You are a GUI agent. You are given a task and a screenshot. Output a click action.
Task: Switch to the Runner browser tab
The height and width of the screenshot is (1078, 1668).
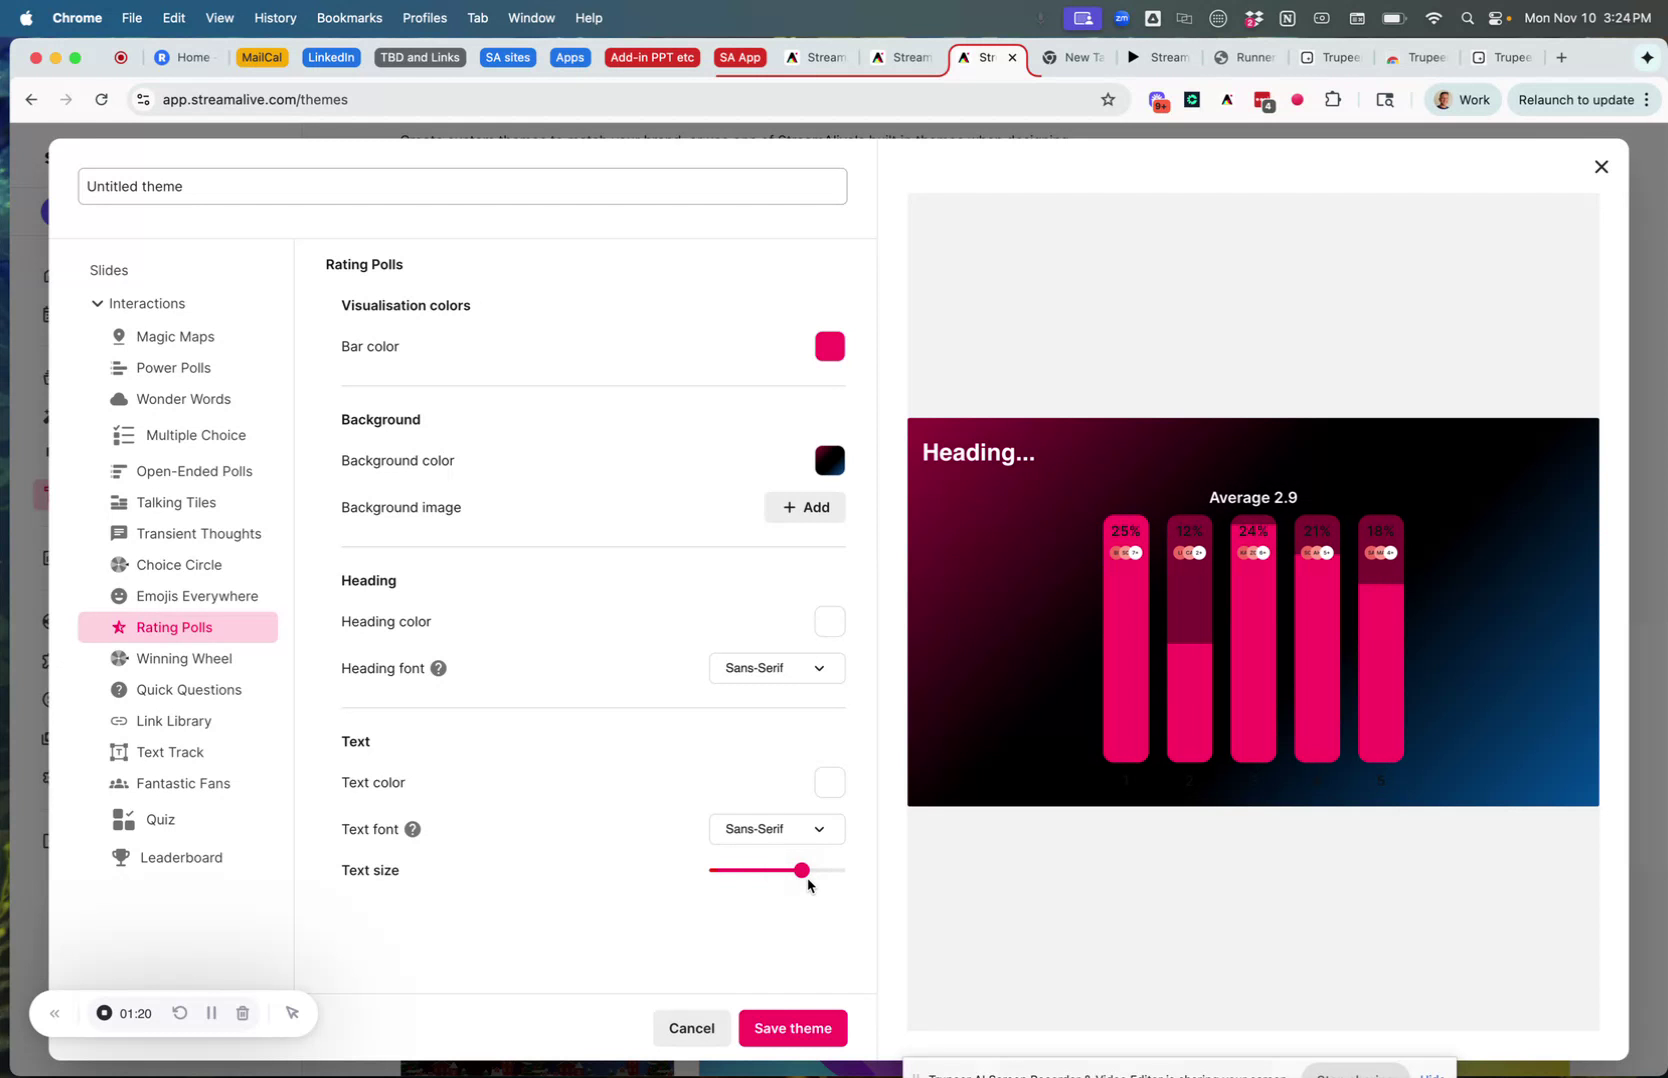[x=1244, y=57]
